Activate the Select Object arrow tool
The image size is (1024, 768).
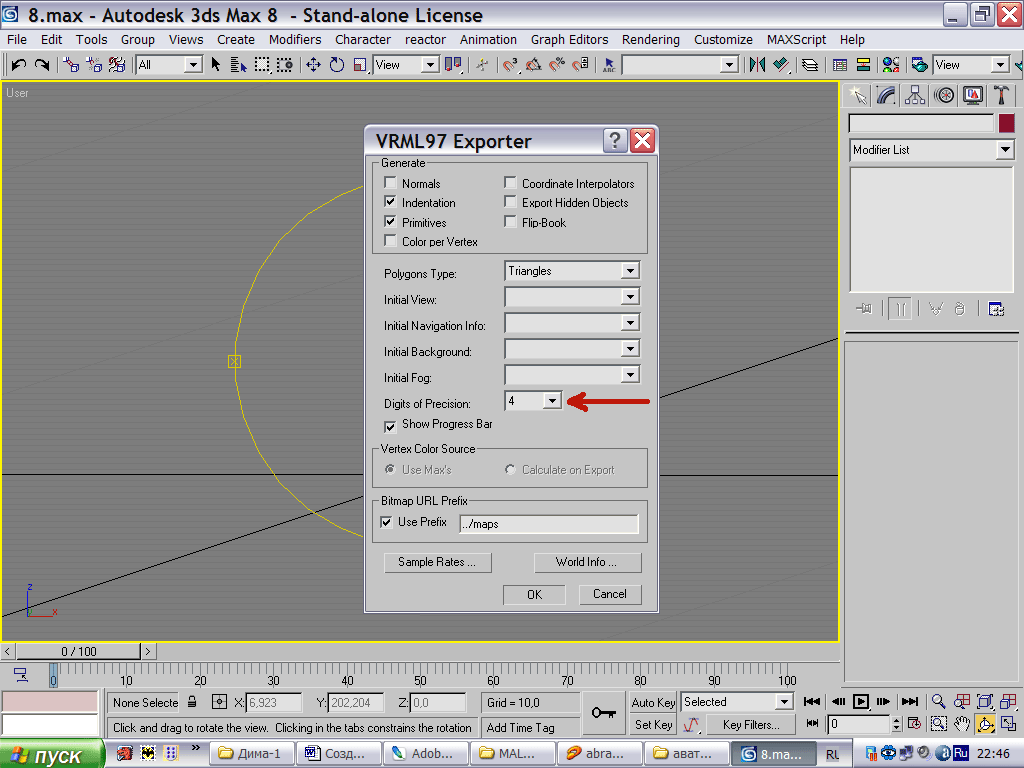(x=216, y=65)
